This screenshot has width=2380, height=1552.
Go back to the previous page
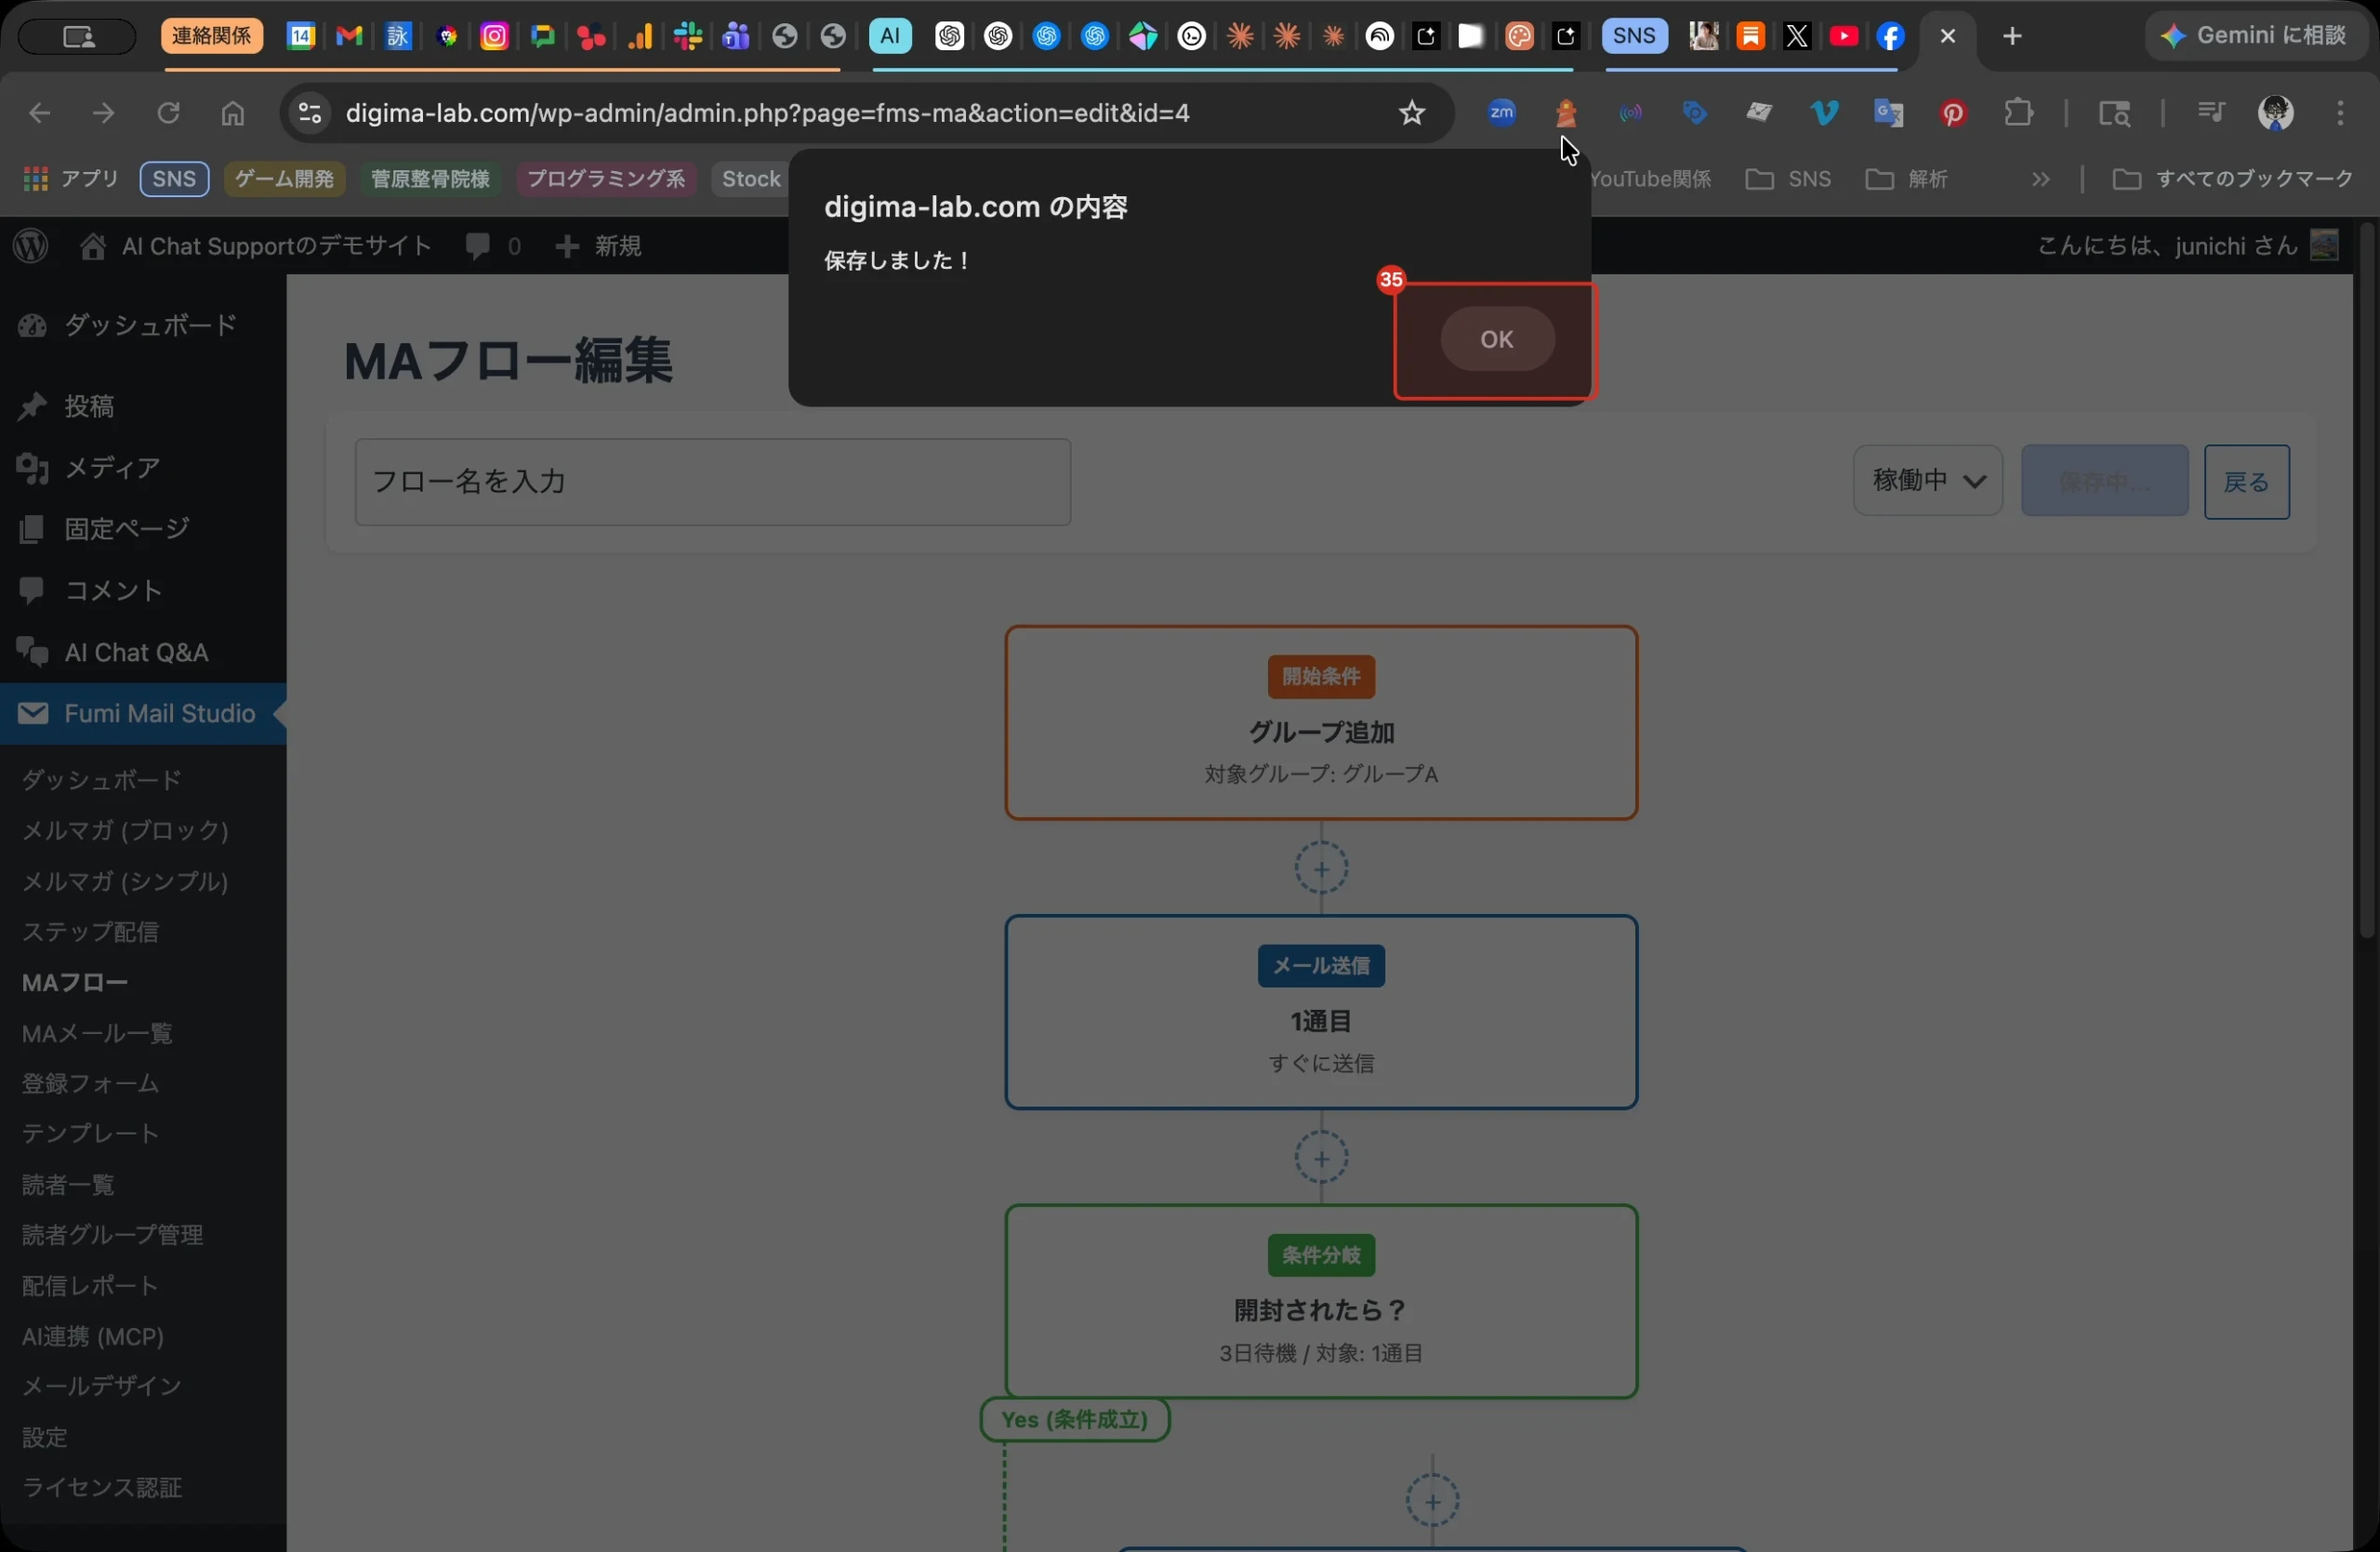pos(39,113)
